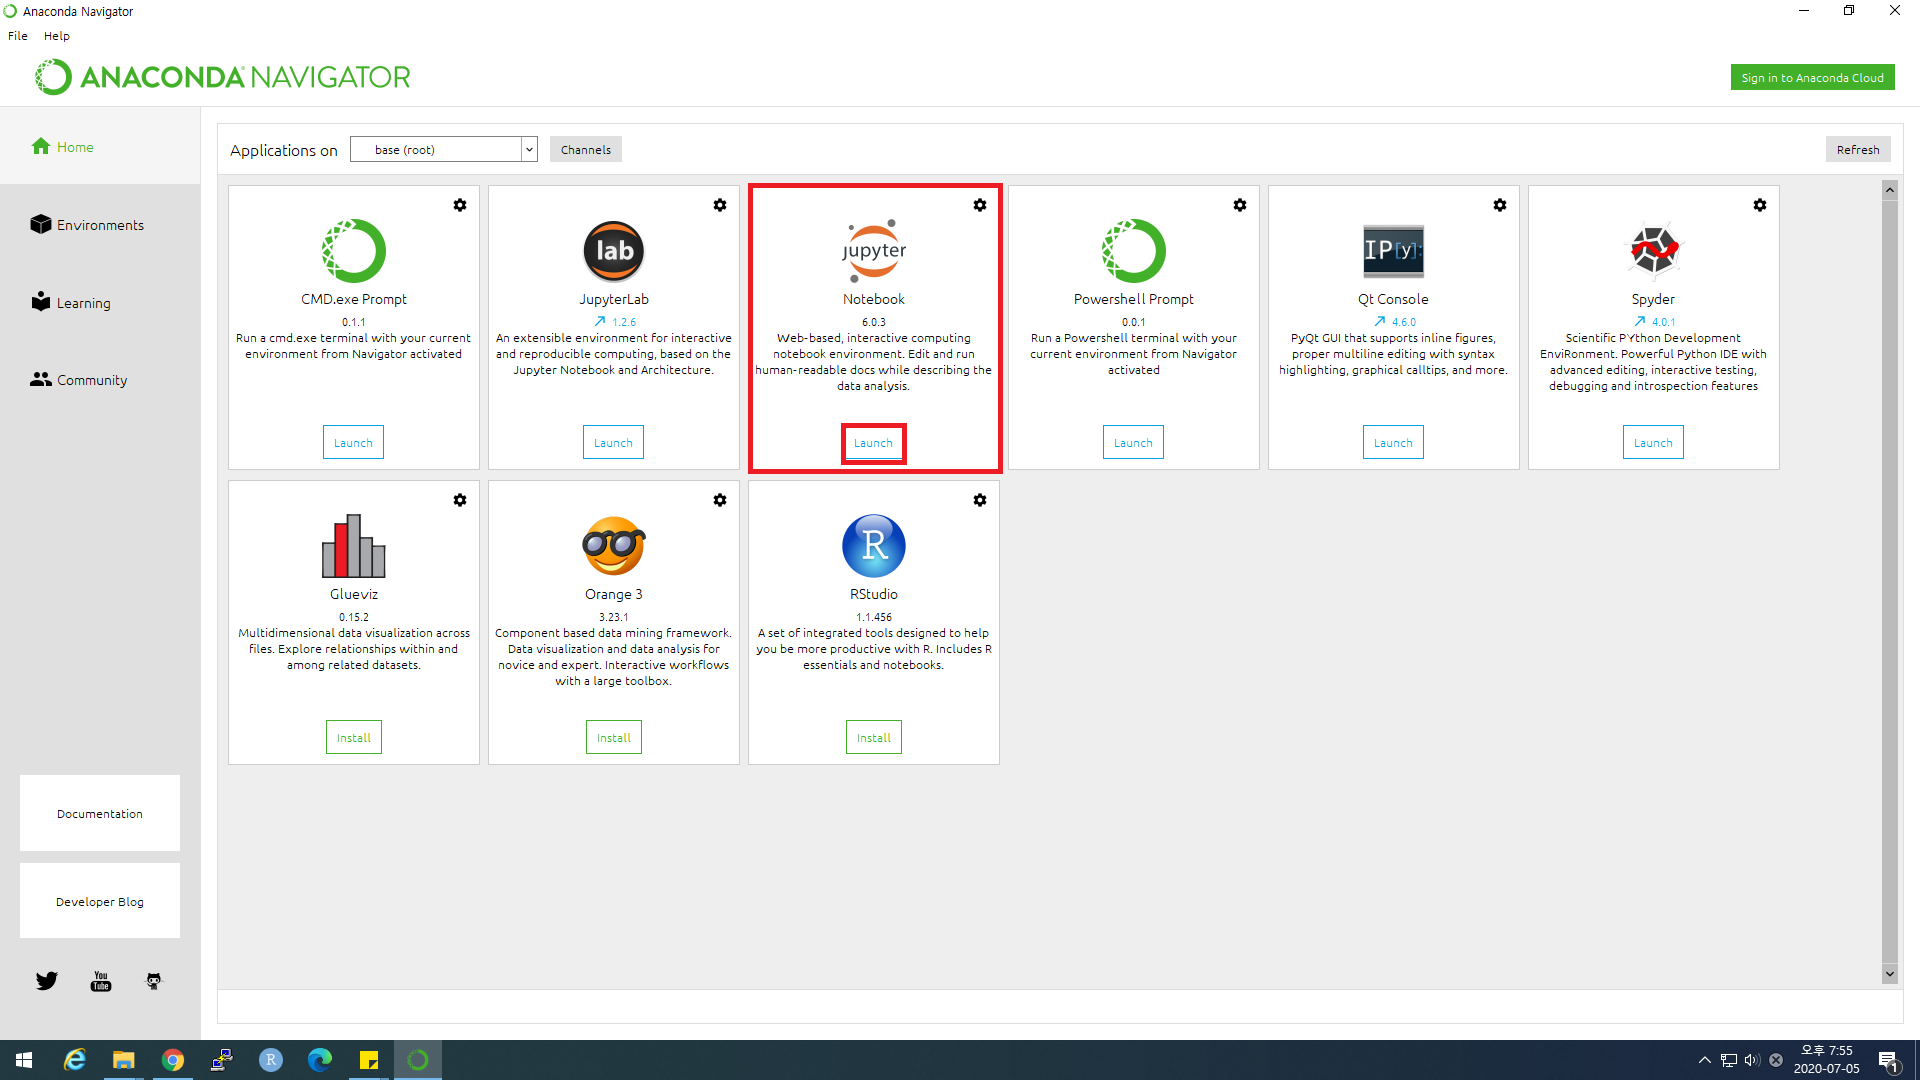Viewport: 1920px width, 1080px height.
Task: Open settings gear on JupyterLab card
Action: [720, 205]
